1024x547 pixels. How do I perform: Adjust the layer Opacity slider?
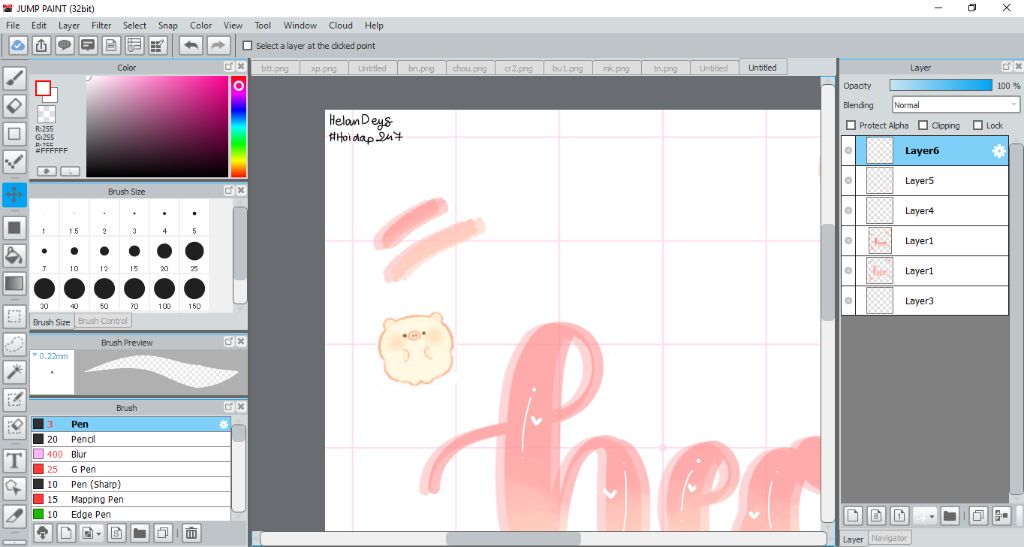point(940,86)
